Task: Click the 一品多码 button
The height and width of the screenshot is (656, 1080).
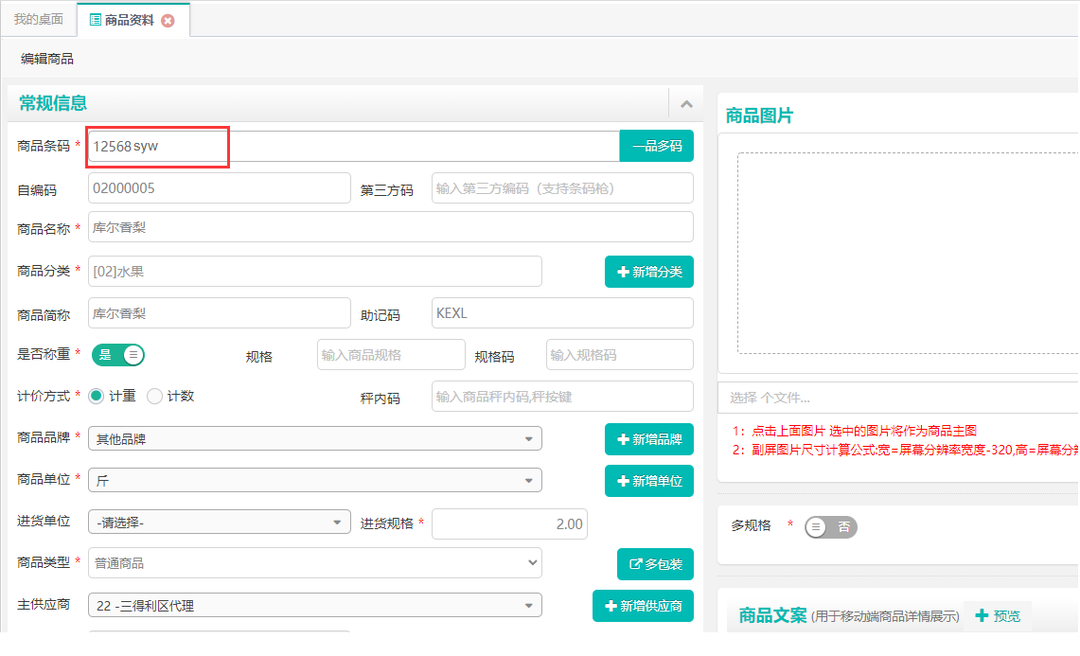Action: 656,146
